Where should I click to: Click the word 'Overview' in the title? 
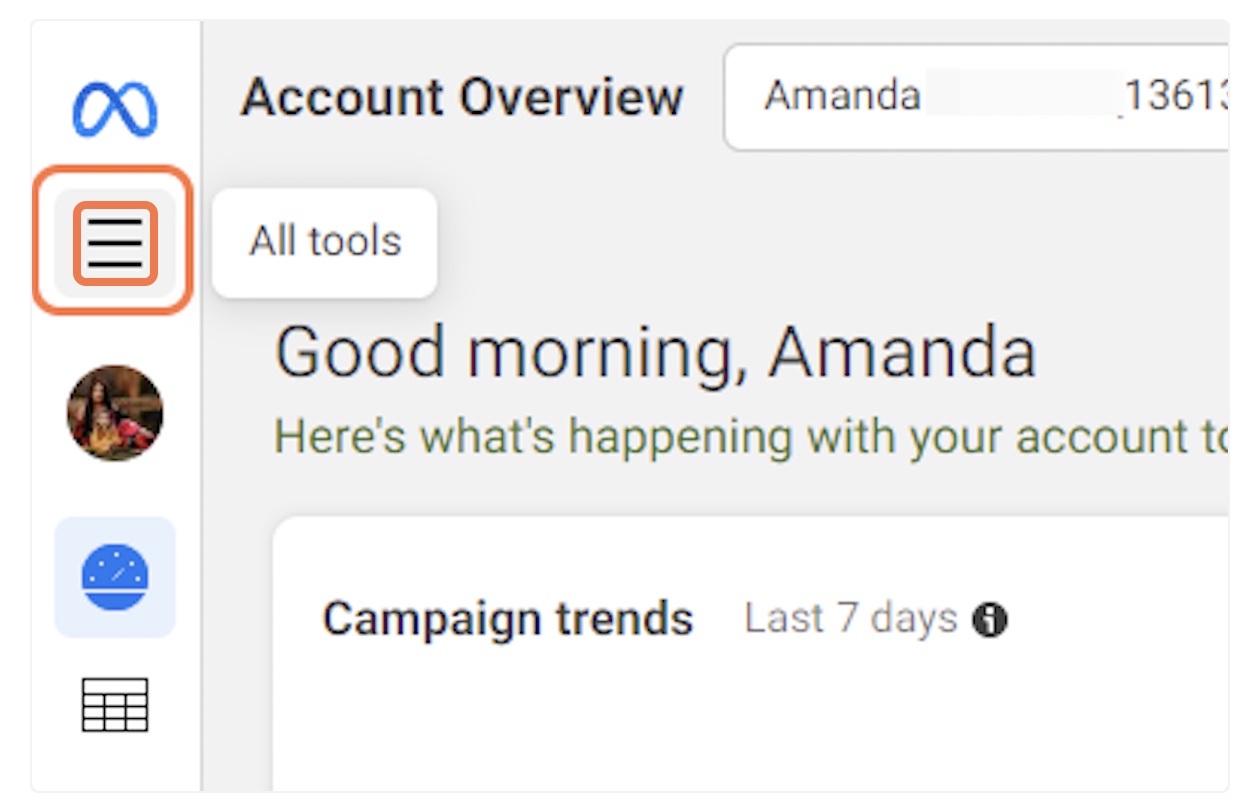coord(571,98)
